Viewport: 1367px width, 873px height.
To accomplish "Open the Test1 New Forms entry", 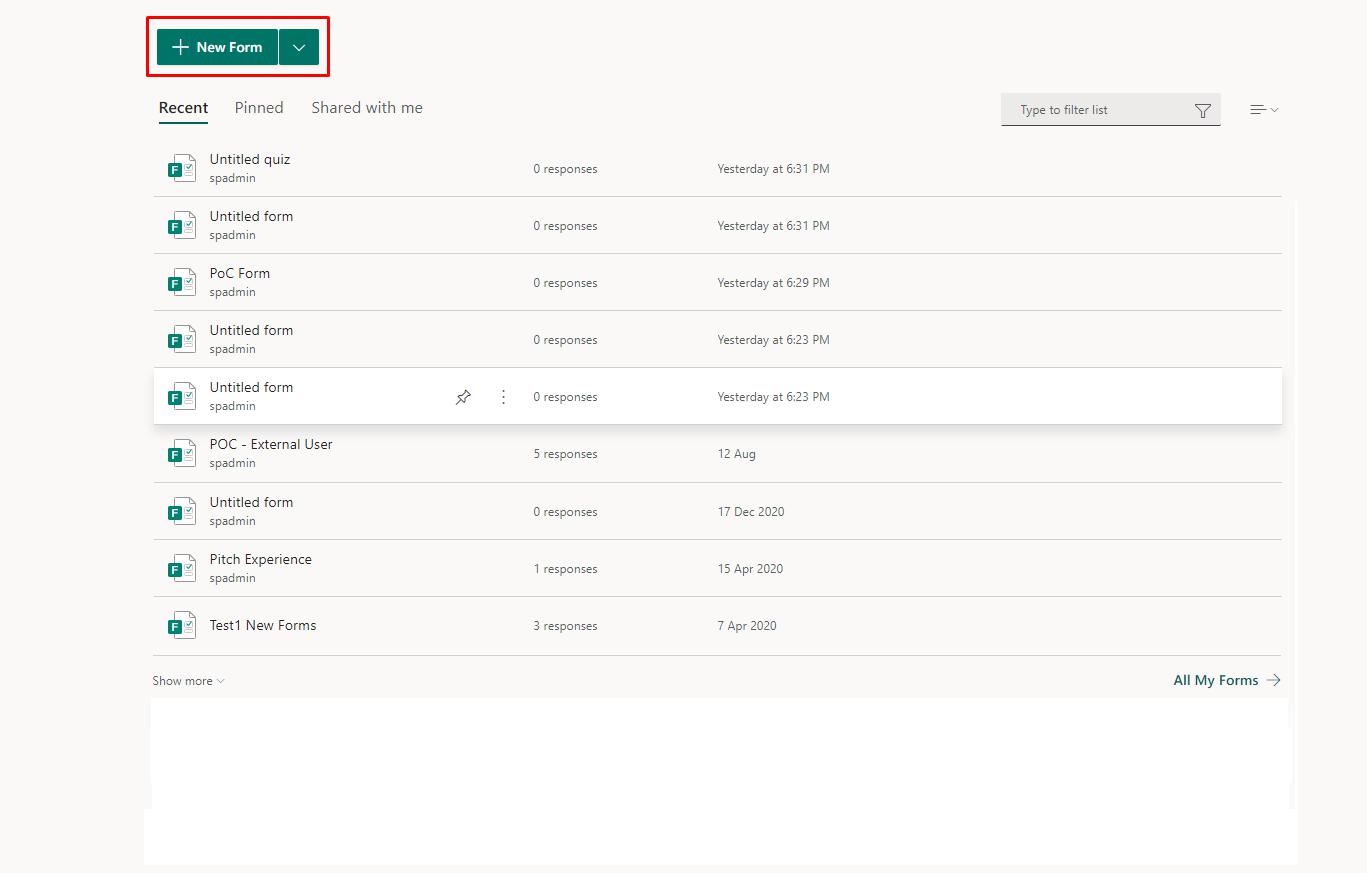I will [263, 625].
